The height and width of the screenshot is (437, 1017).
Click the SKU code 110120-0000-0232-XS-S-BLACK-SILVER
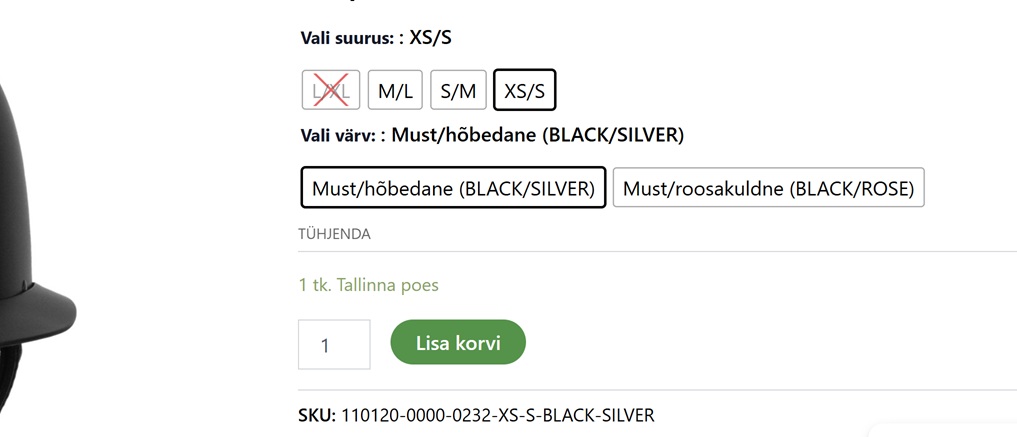[x=497, y=414]
